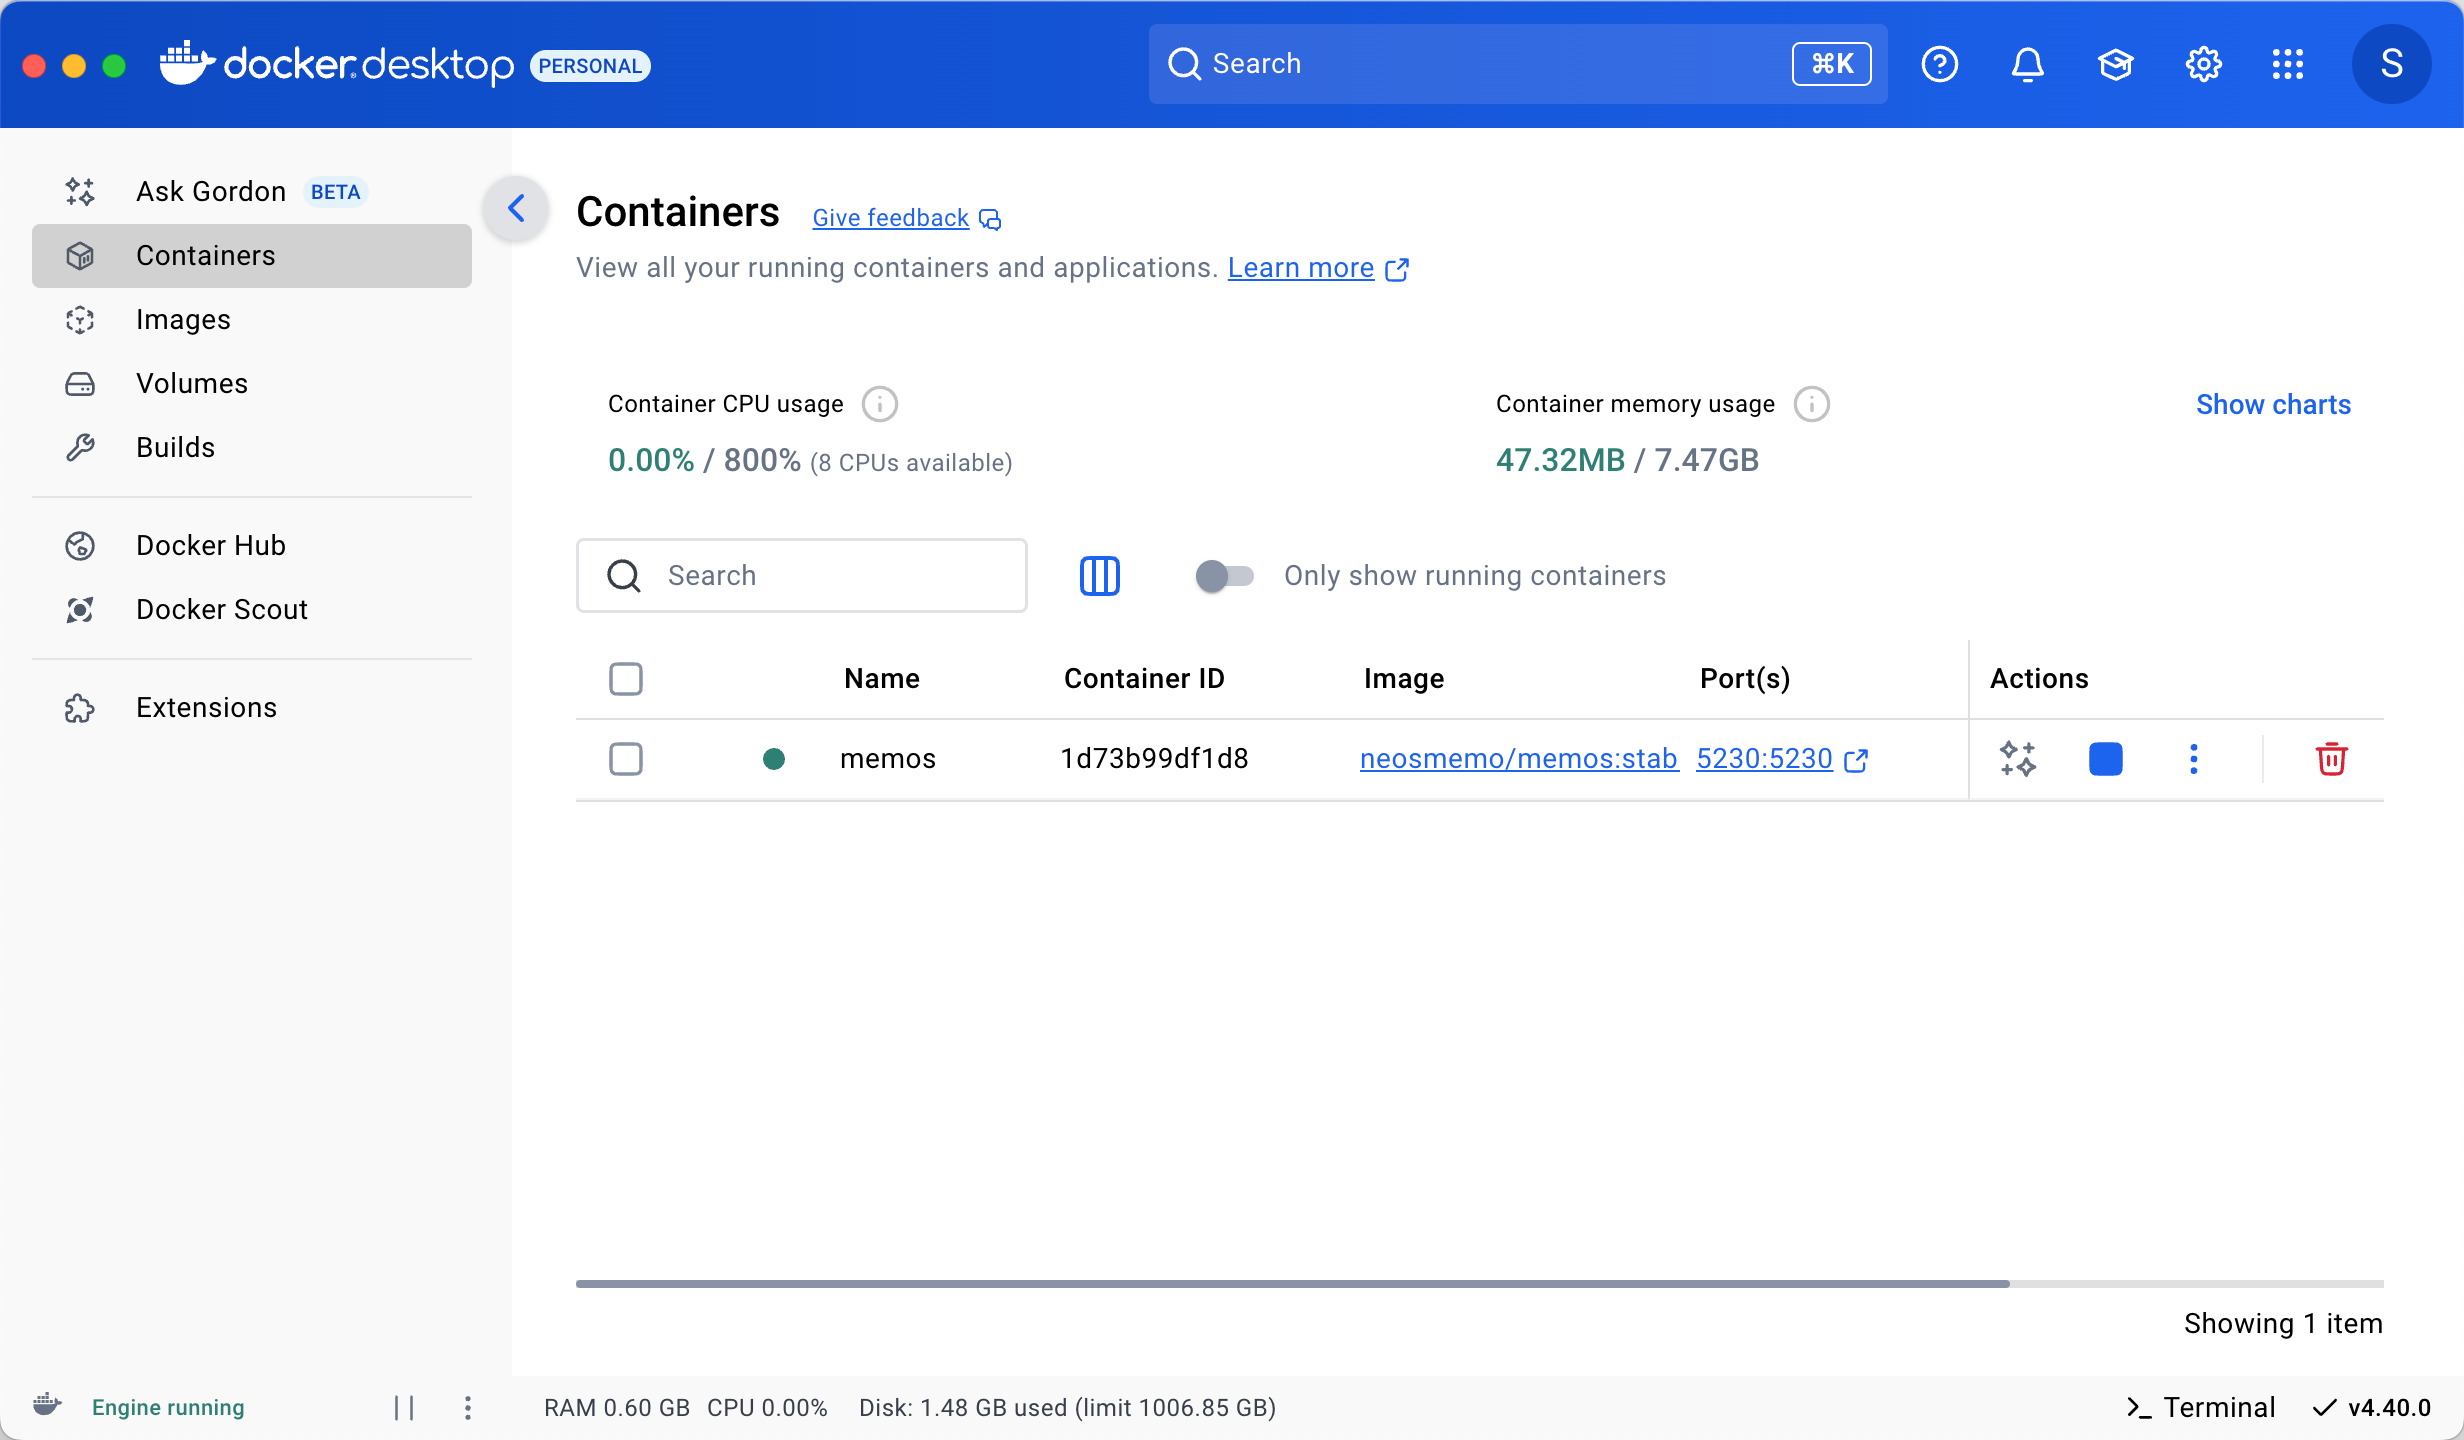Open manage columns display icon
Screen dimensions: 2464x1440
coord(1099,576)
